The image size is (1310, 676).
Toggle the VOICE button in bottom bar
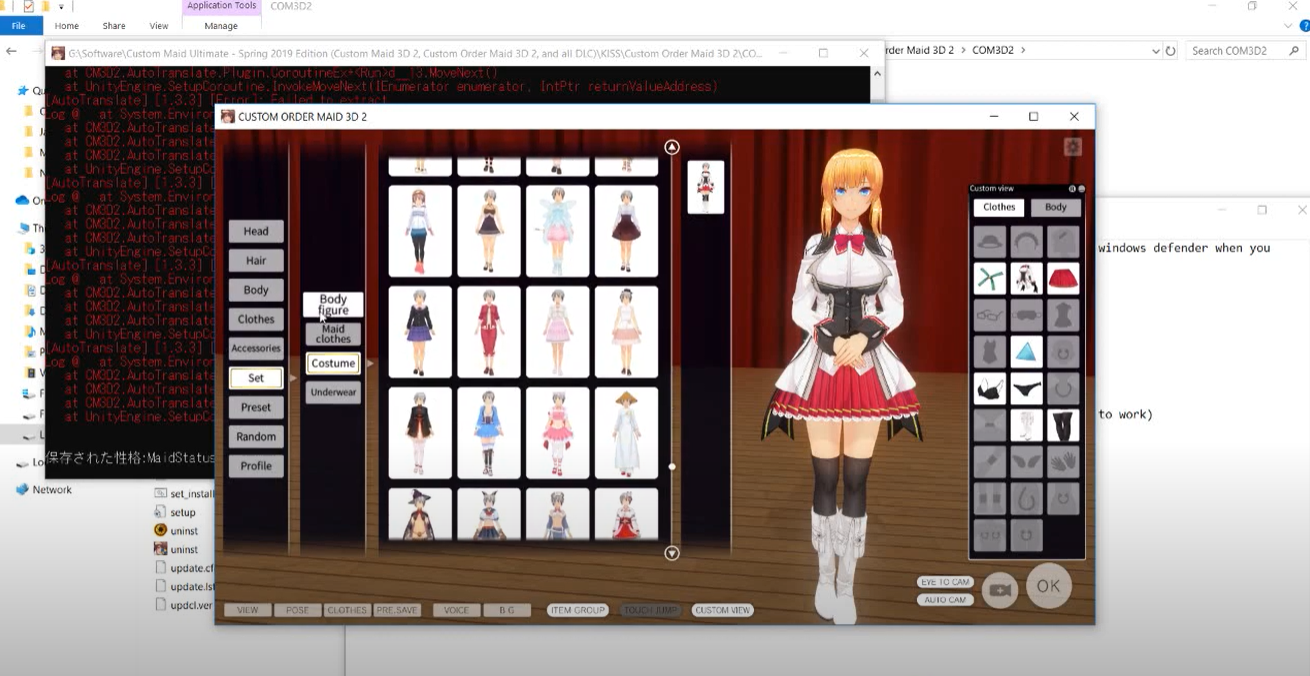(456, 610)
